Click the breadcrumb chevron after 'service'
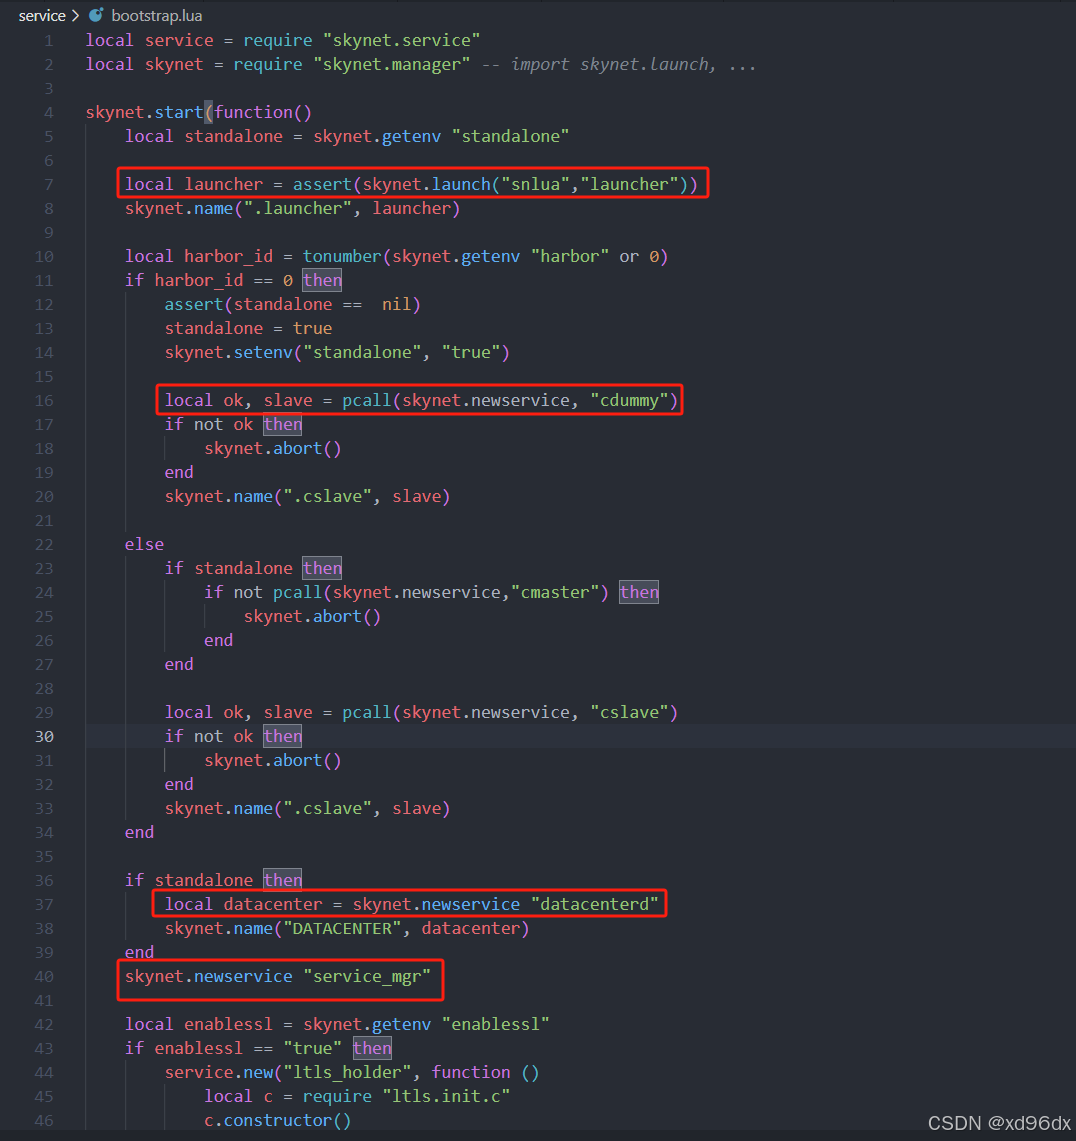Screen dimensions: 1076x1141 point(76,15)
